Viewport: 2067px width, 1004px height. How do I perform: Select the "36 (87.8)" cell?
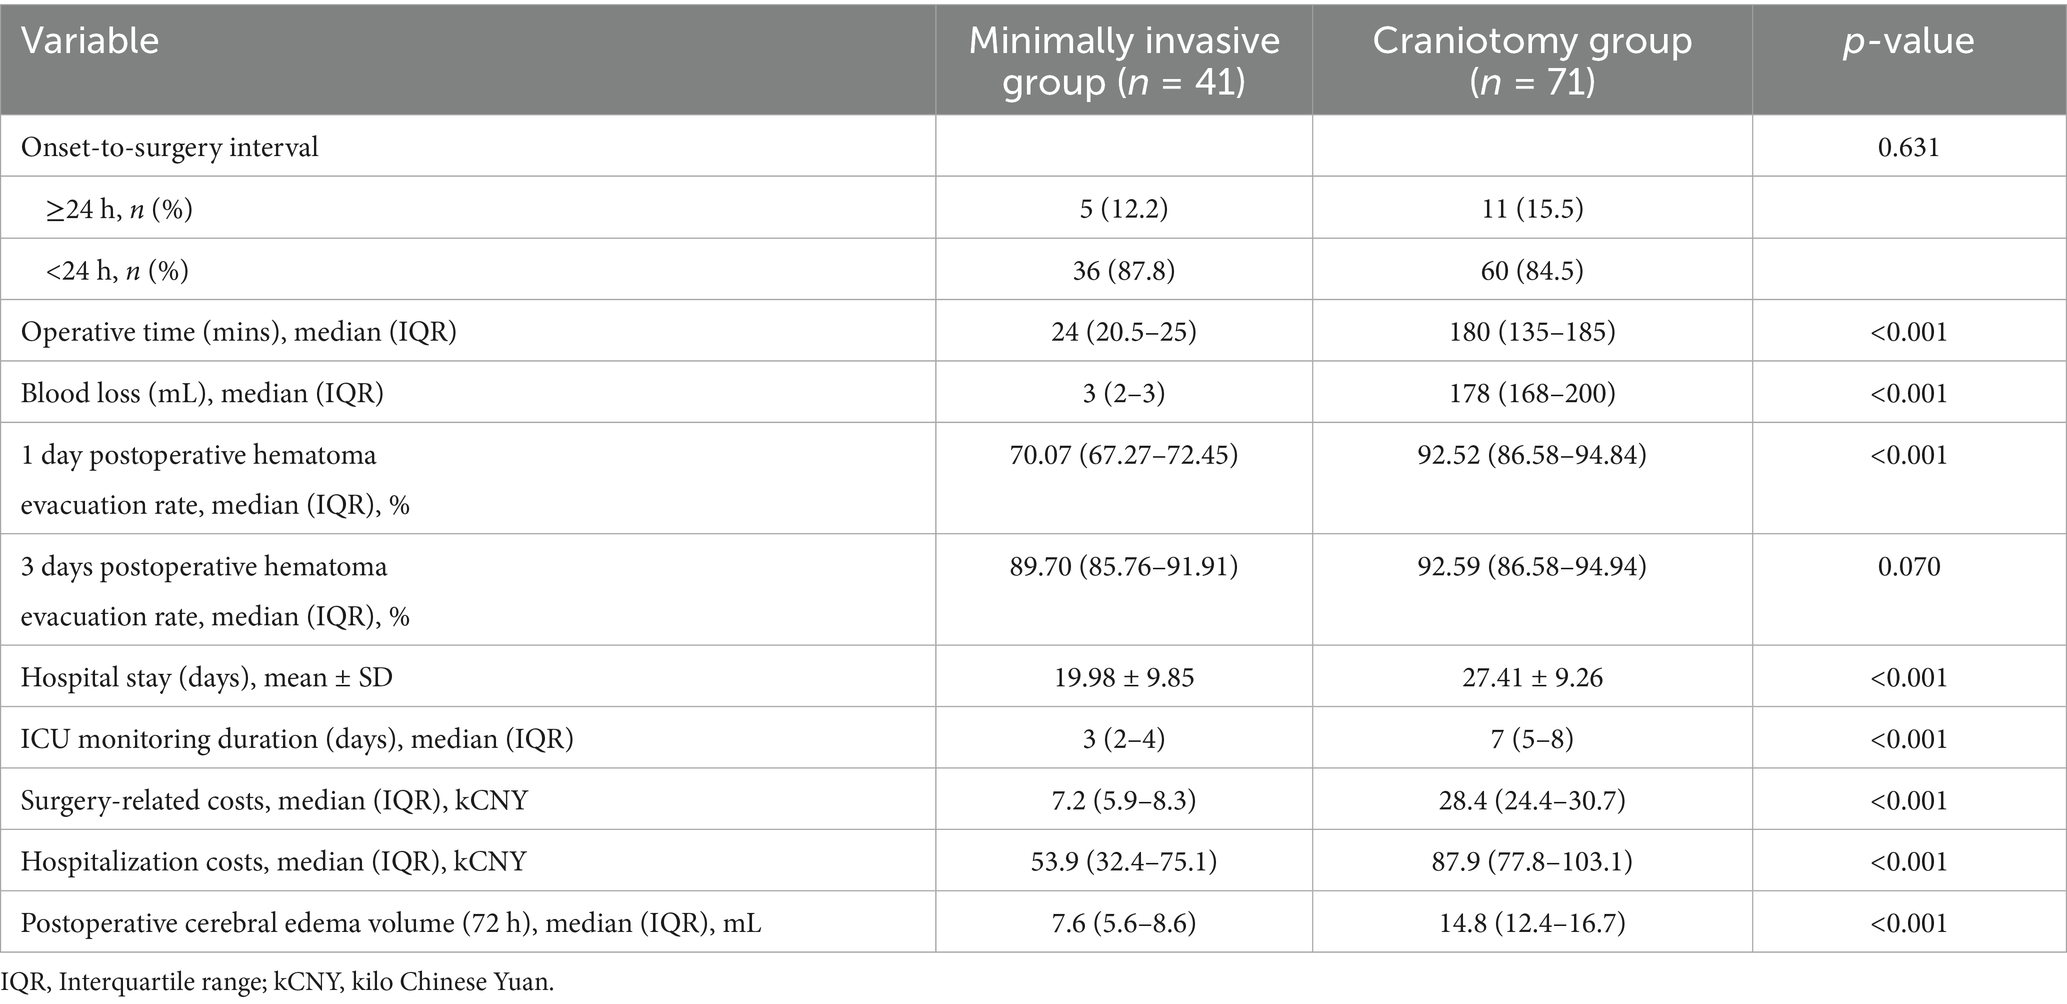tap(1124, 271)
